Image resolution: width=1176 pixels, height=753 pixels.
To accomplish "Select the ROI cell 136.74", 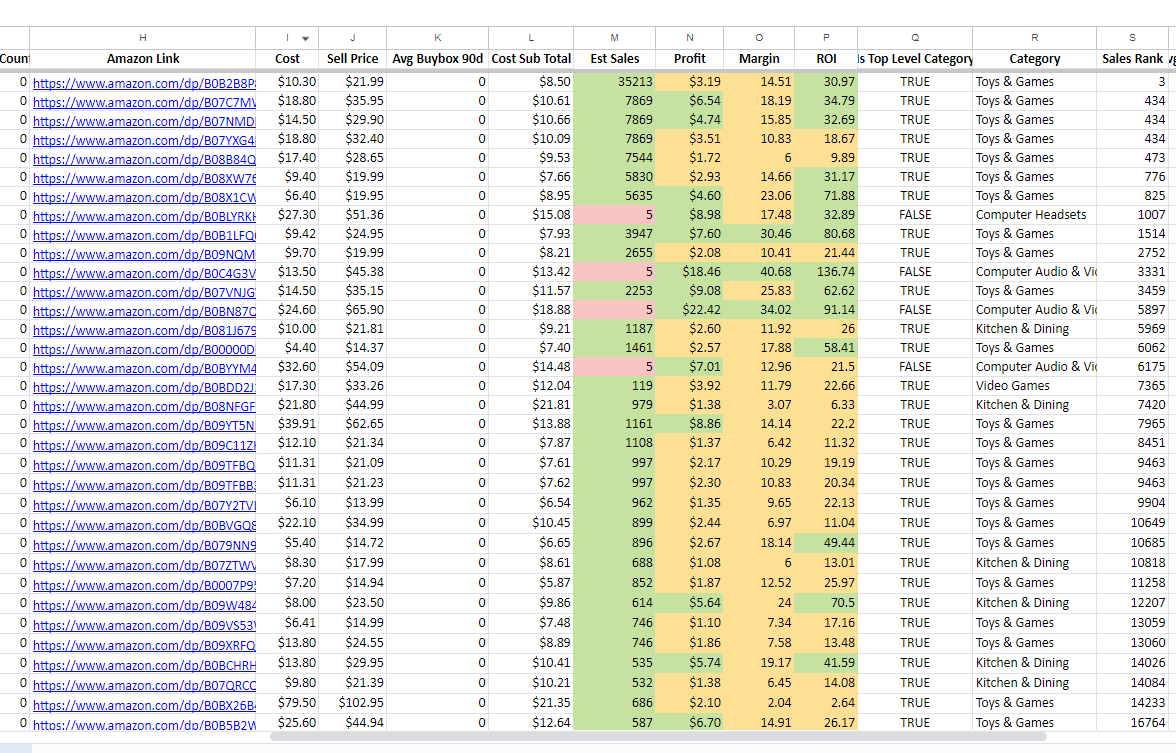I will [x=826, y=272].
